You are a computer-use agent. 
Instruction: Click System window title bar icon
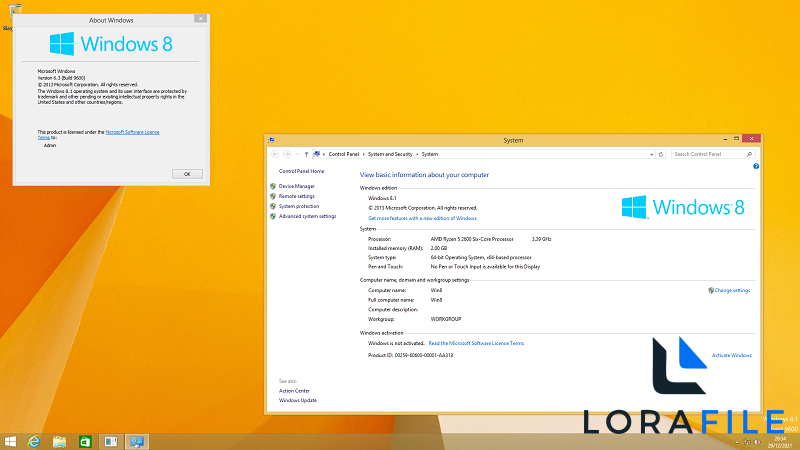[271, 140]
